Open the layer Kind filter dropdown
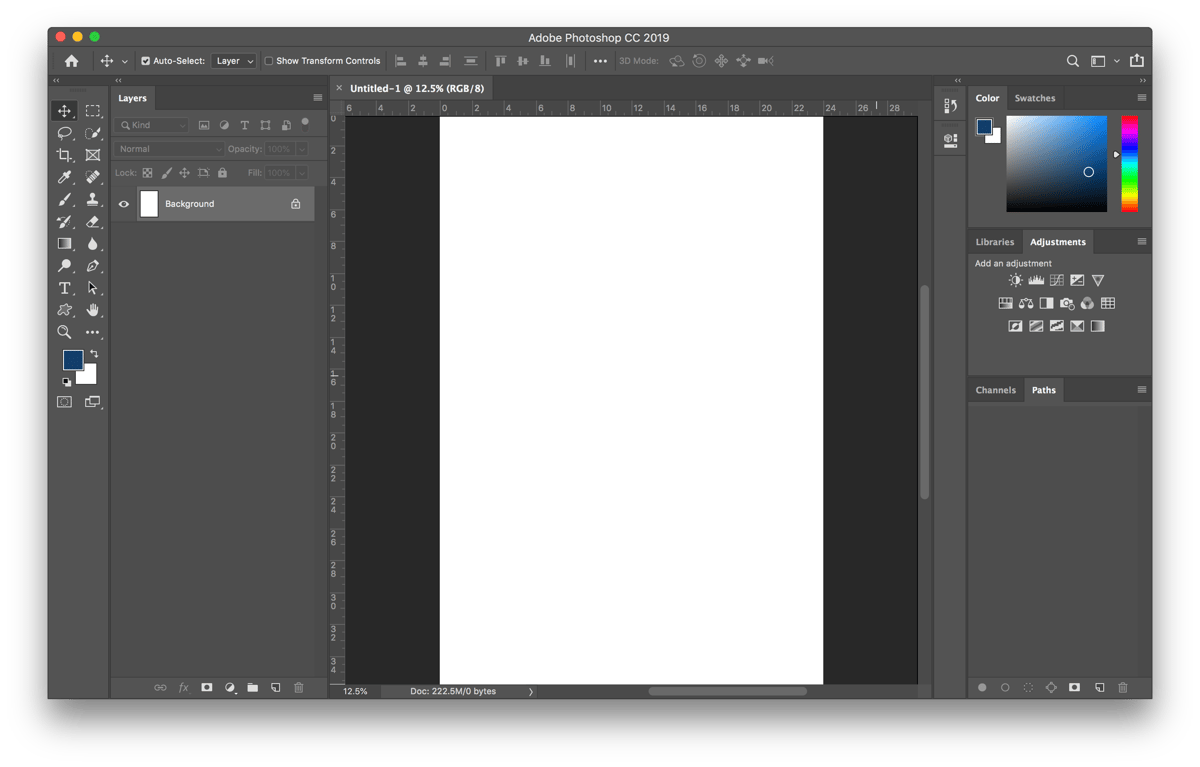The width and height of the screenshot is (1200, 767). pos(152,124)
